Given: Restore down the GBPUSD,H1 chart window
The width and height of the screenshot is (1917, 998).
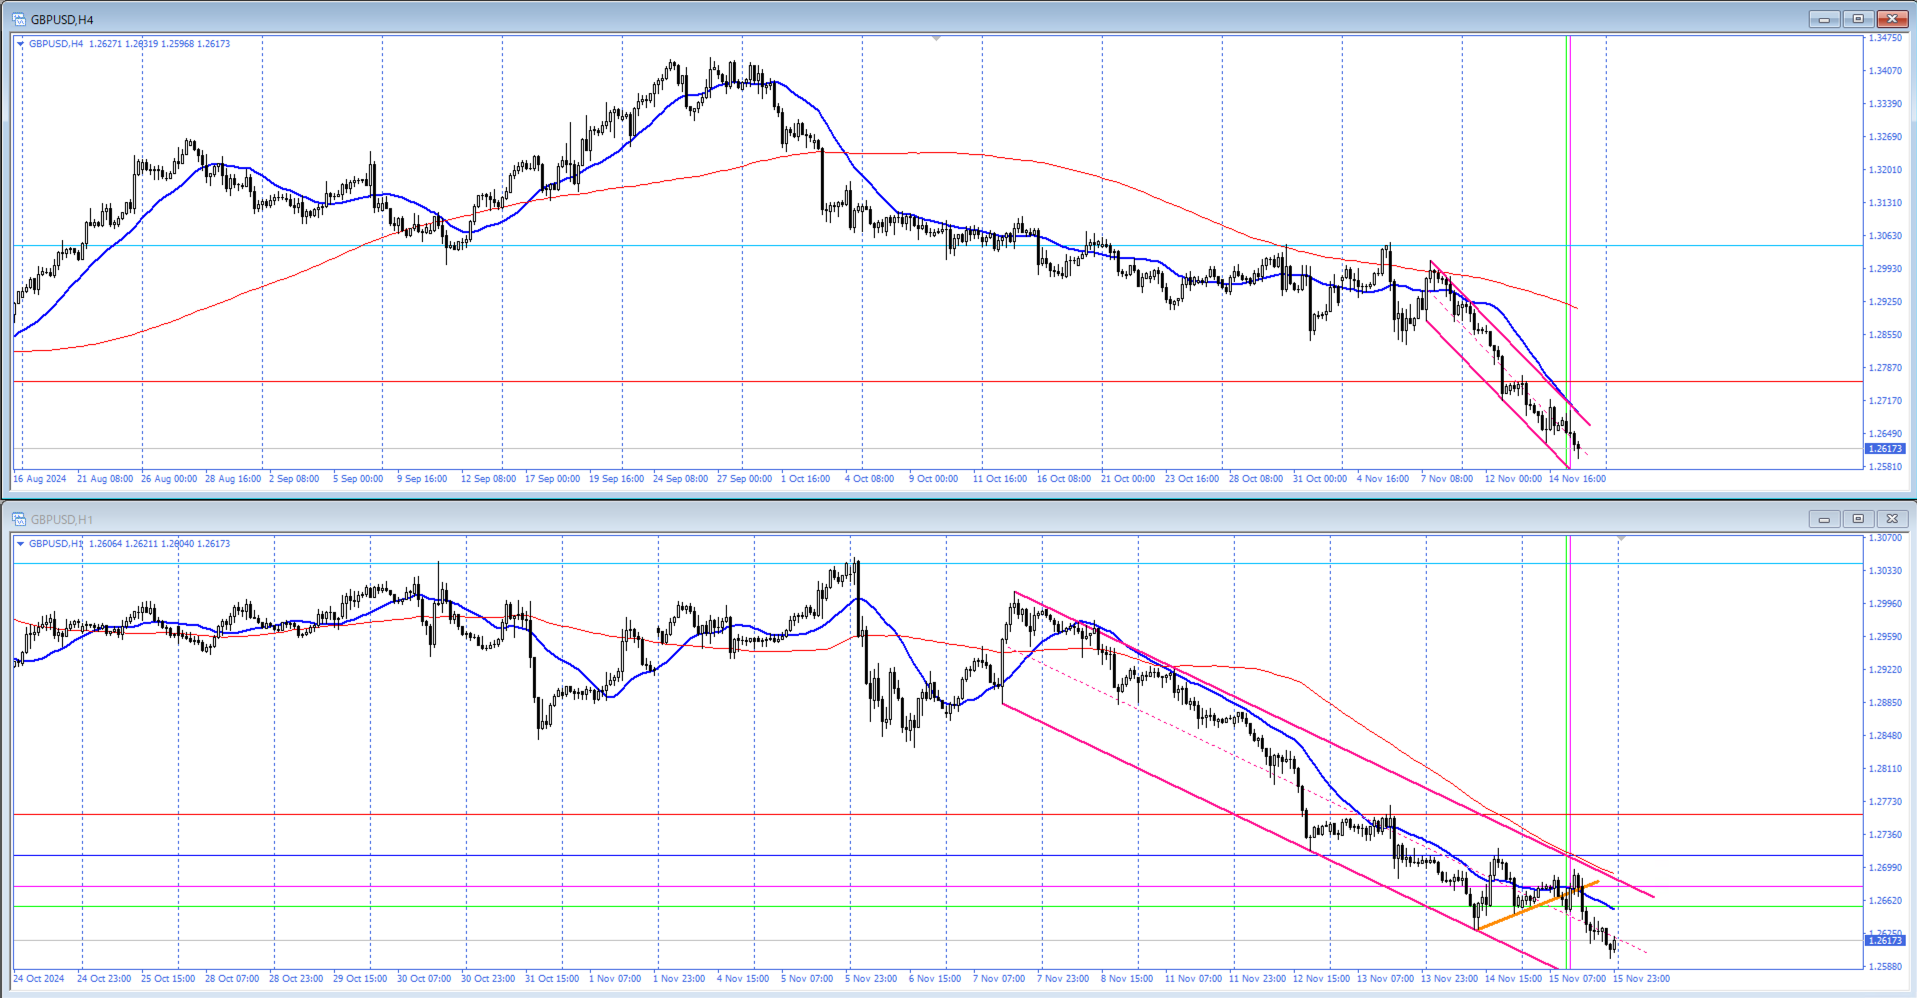Looking at the screenshot, I should pos(1858,519).
